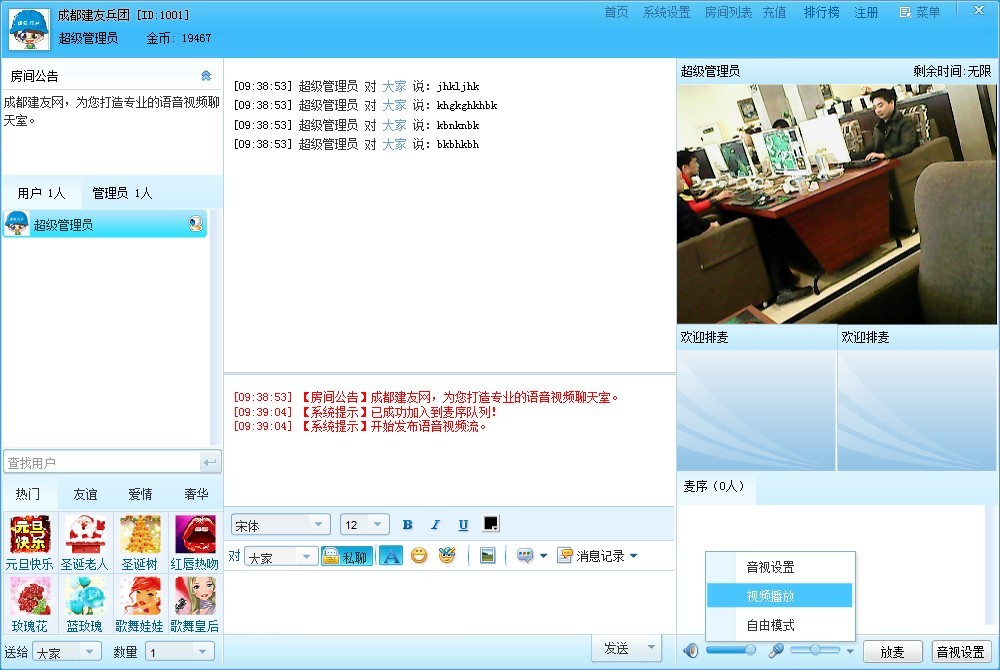Open 注册 register link
The image size is (1000, 670).
pos(866,12)
